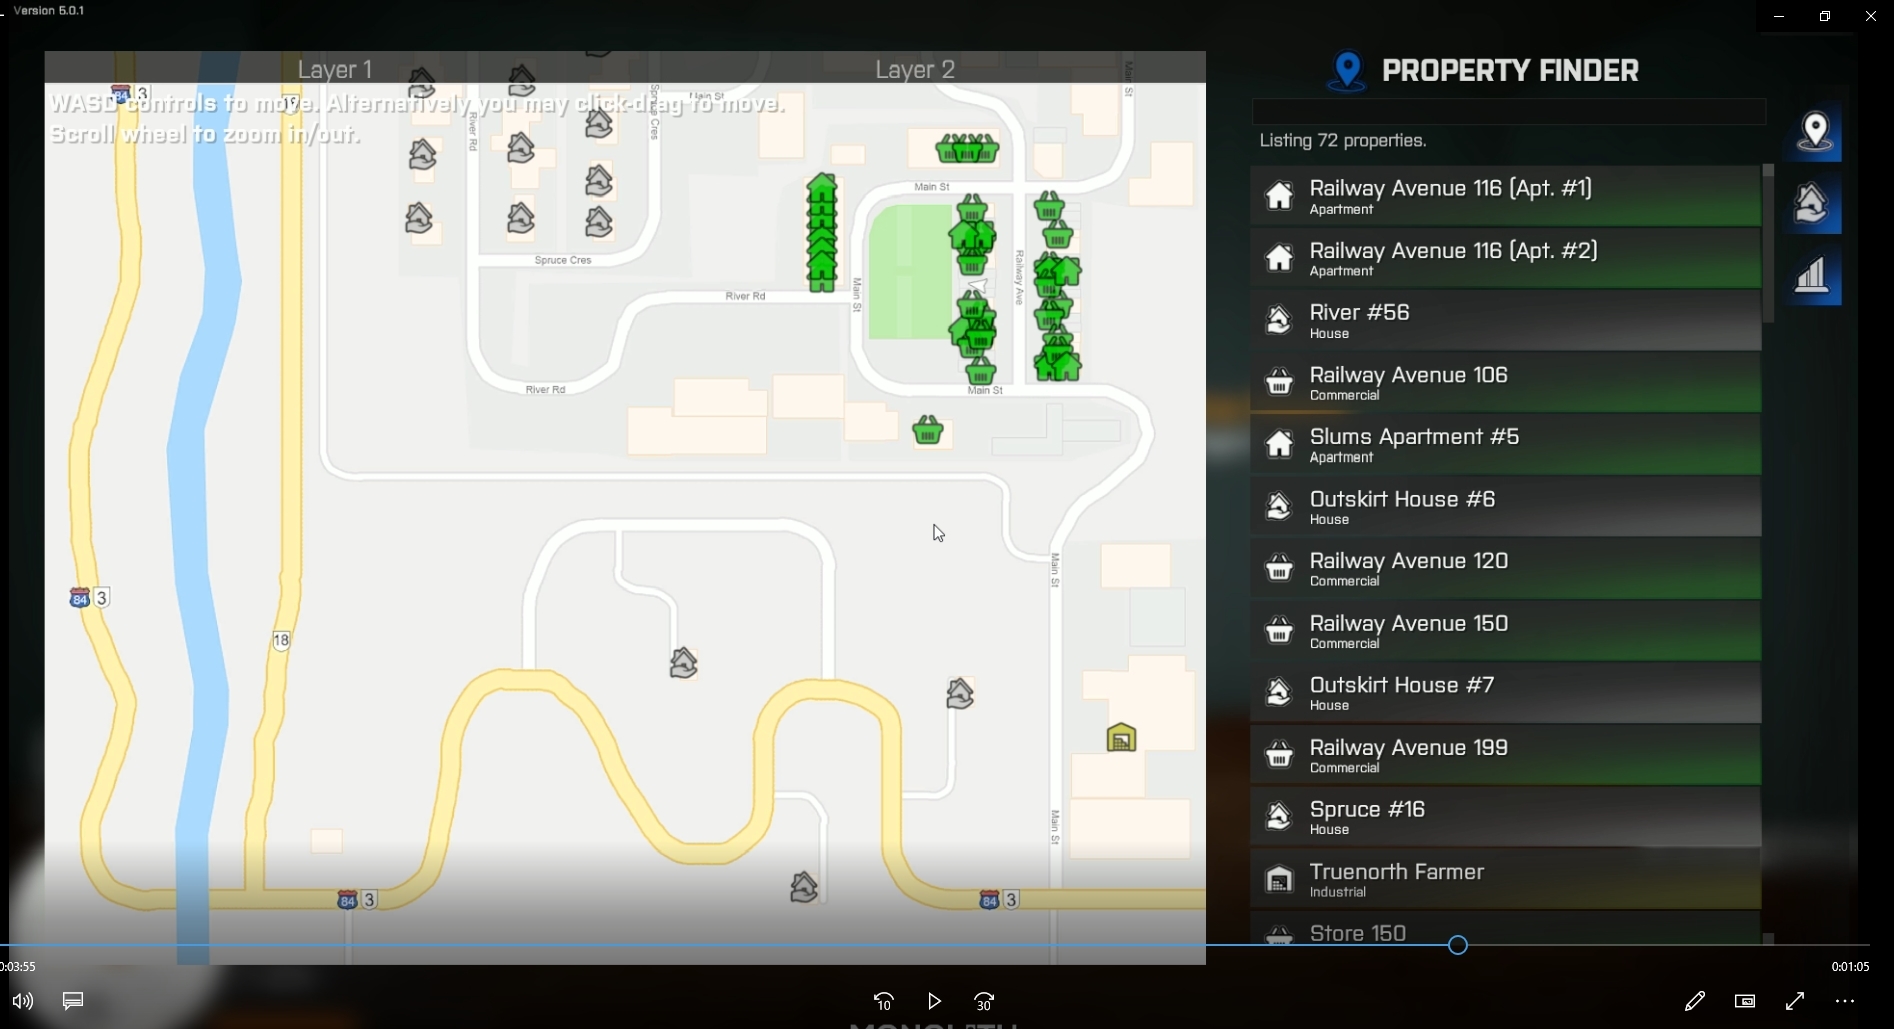Image resolution: width=1894 pixels, height=1029 pixels.
Task: Switch to the Layer 2 tab
Action: pyautogui.click(x=915, y=69)
